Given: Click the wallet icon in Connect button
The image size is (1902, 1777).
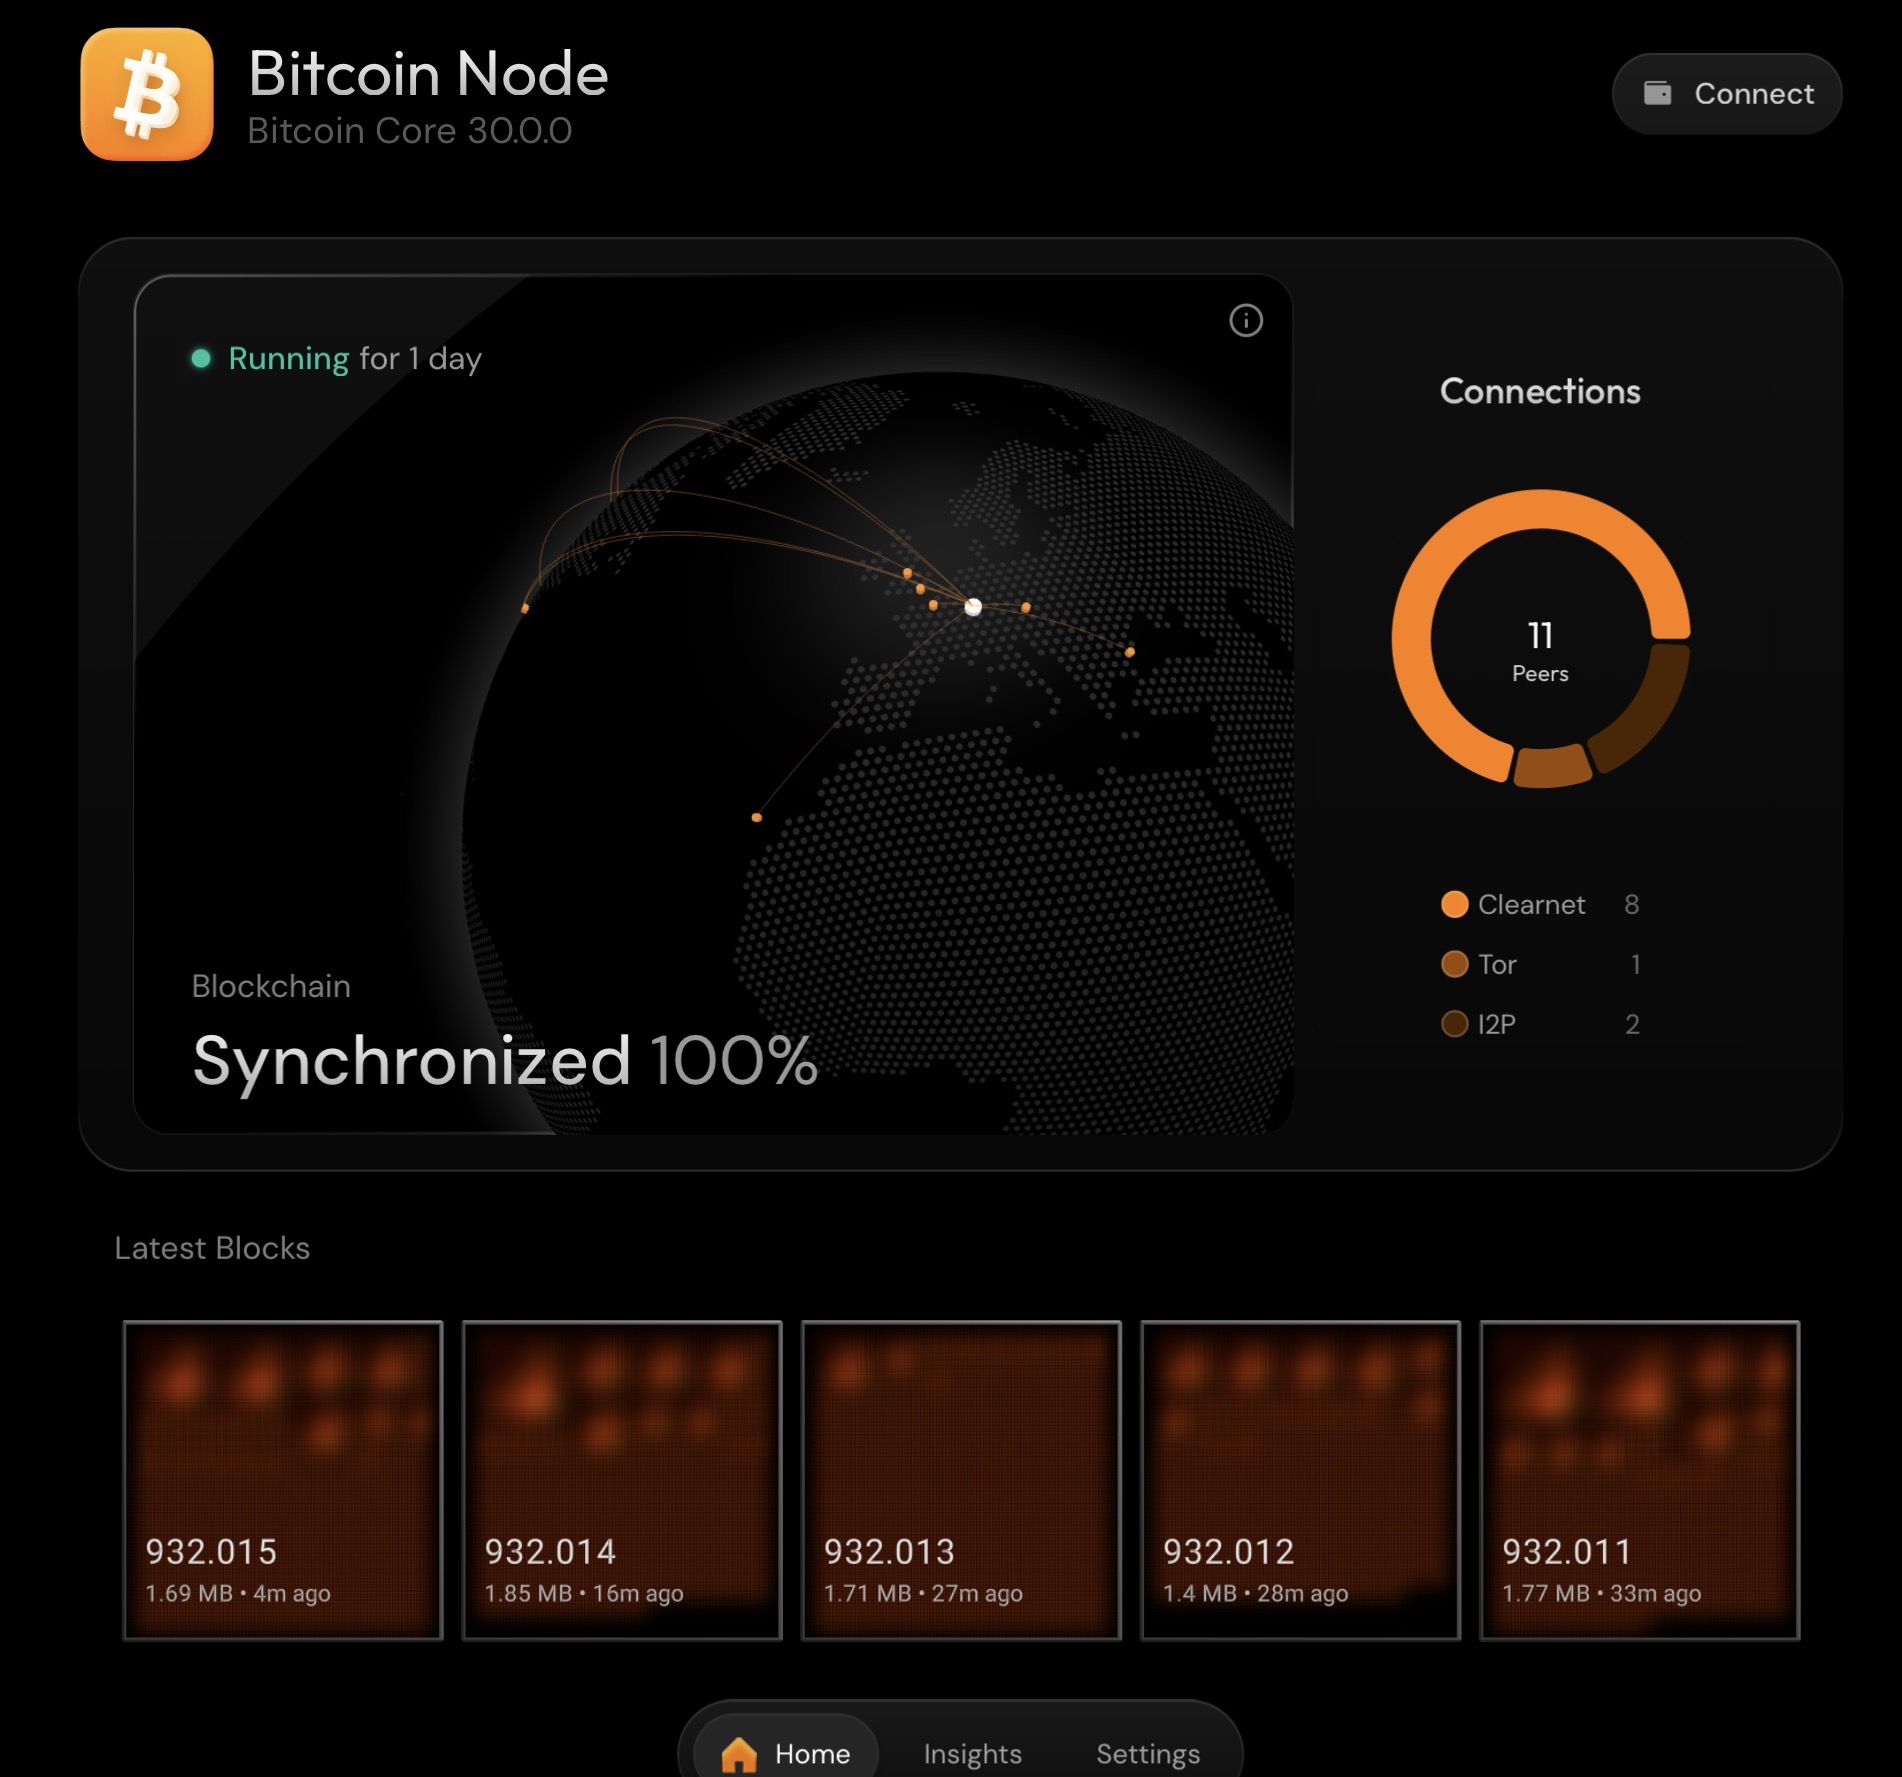Looking at the screenshot, I should 1657,93.
